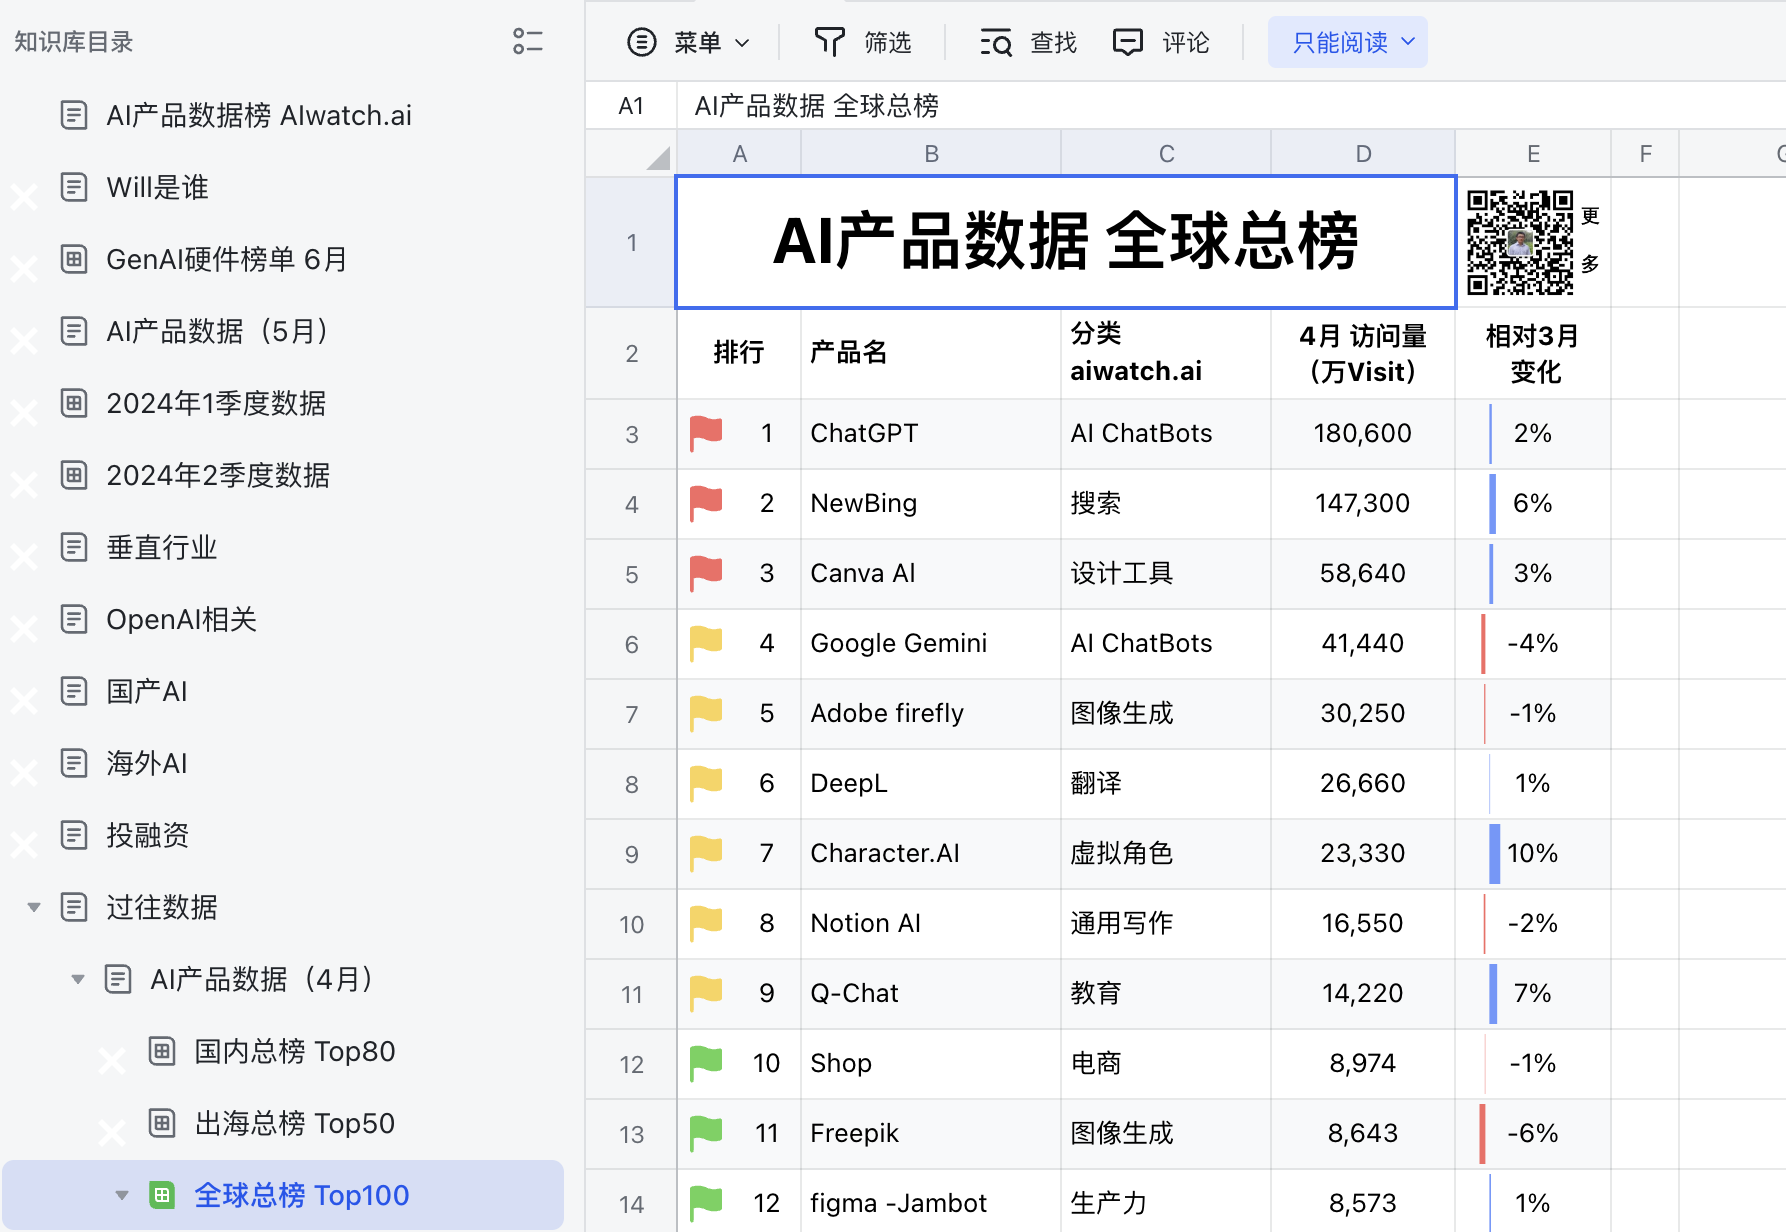The width and height of the screenshot is (1786, 1232).
Task: Click the document icon beside 投融资
Action: point(74,835)
